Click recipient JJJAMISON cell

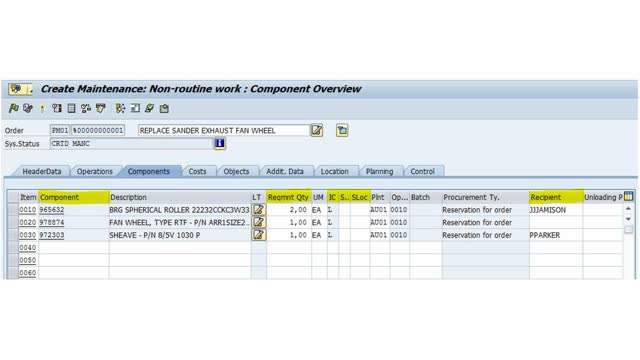[x=556, y=210]
